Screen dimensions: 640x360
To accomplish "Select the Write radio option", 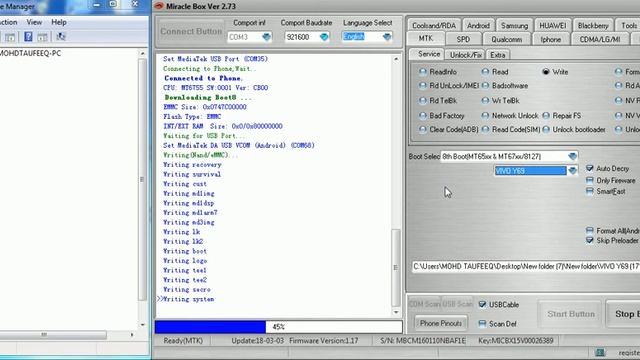I will (546, 72).
